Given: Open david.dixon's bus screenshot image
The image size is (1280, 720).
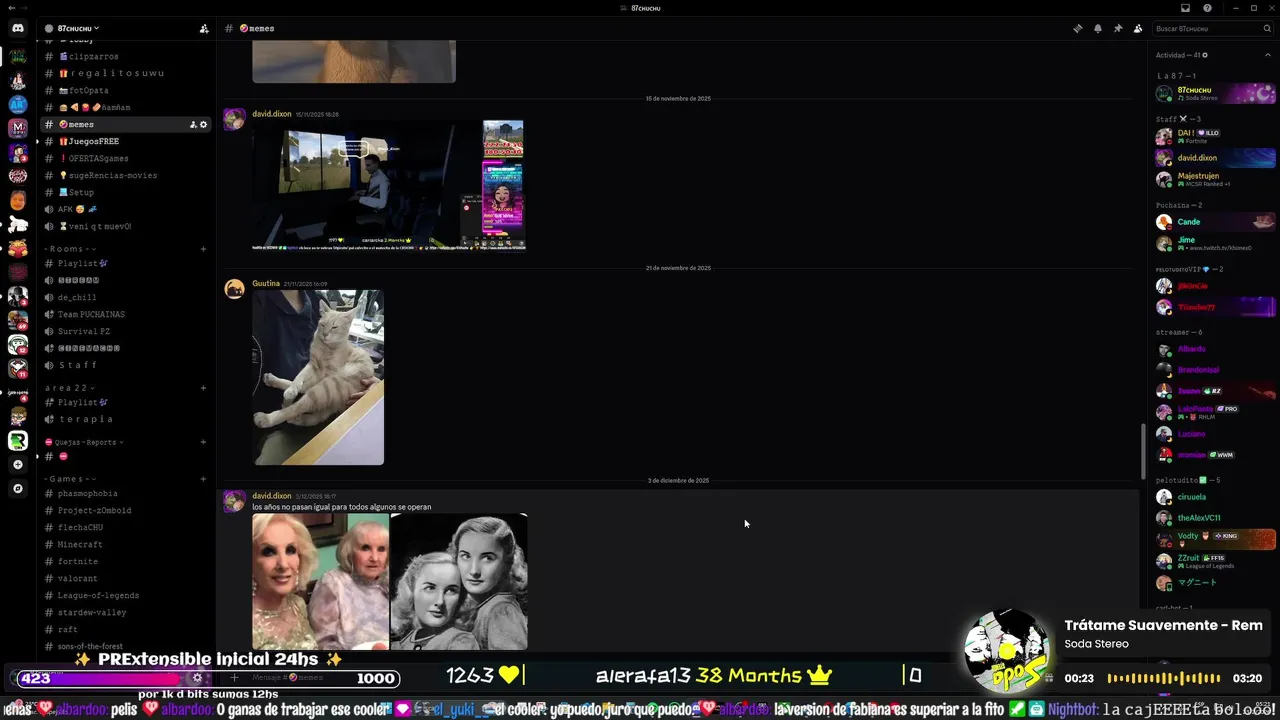Looking at the screenshot, I should [389, 185].
